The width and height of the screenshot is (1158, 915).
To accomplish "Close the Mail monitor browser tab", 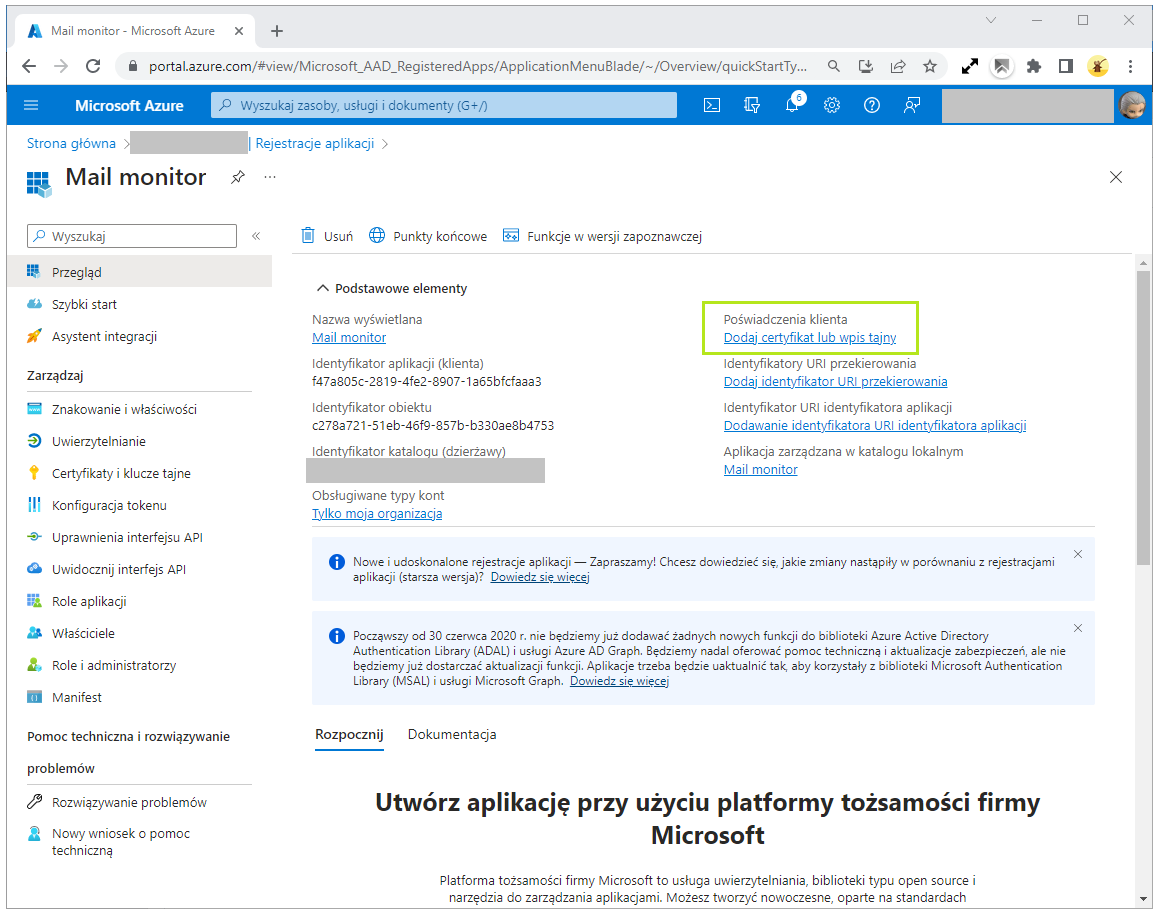I will click(x=239, y=31).
